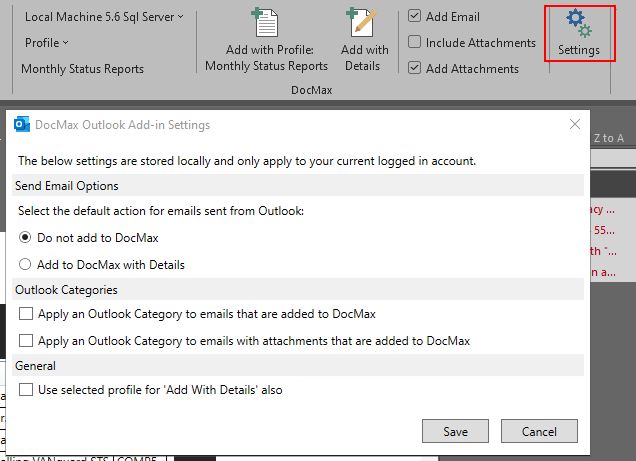Enable Outlook Category for added emails
Screen dimensions: 636x461
tap(26, 314)
